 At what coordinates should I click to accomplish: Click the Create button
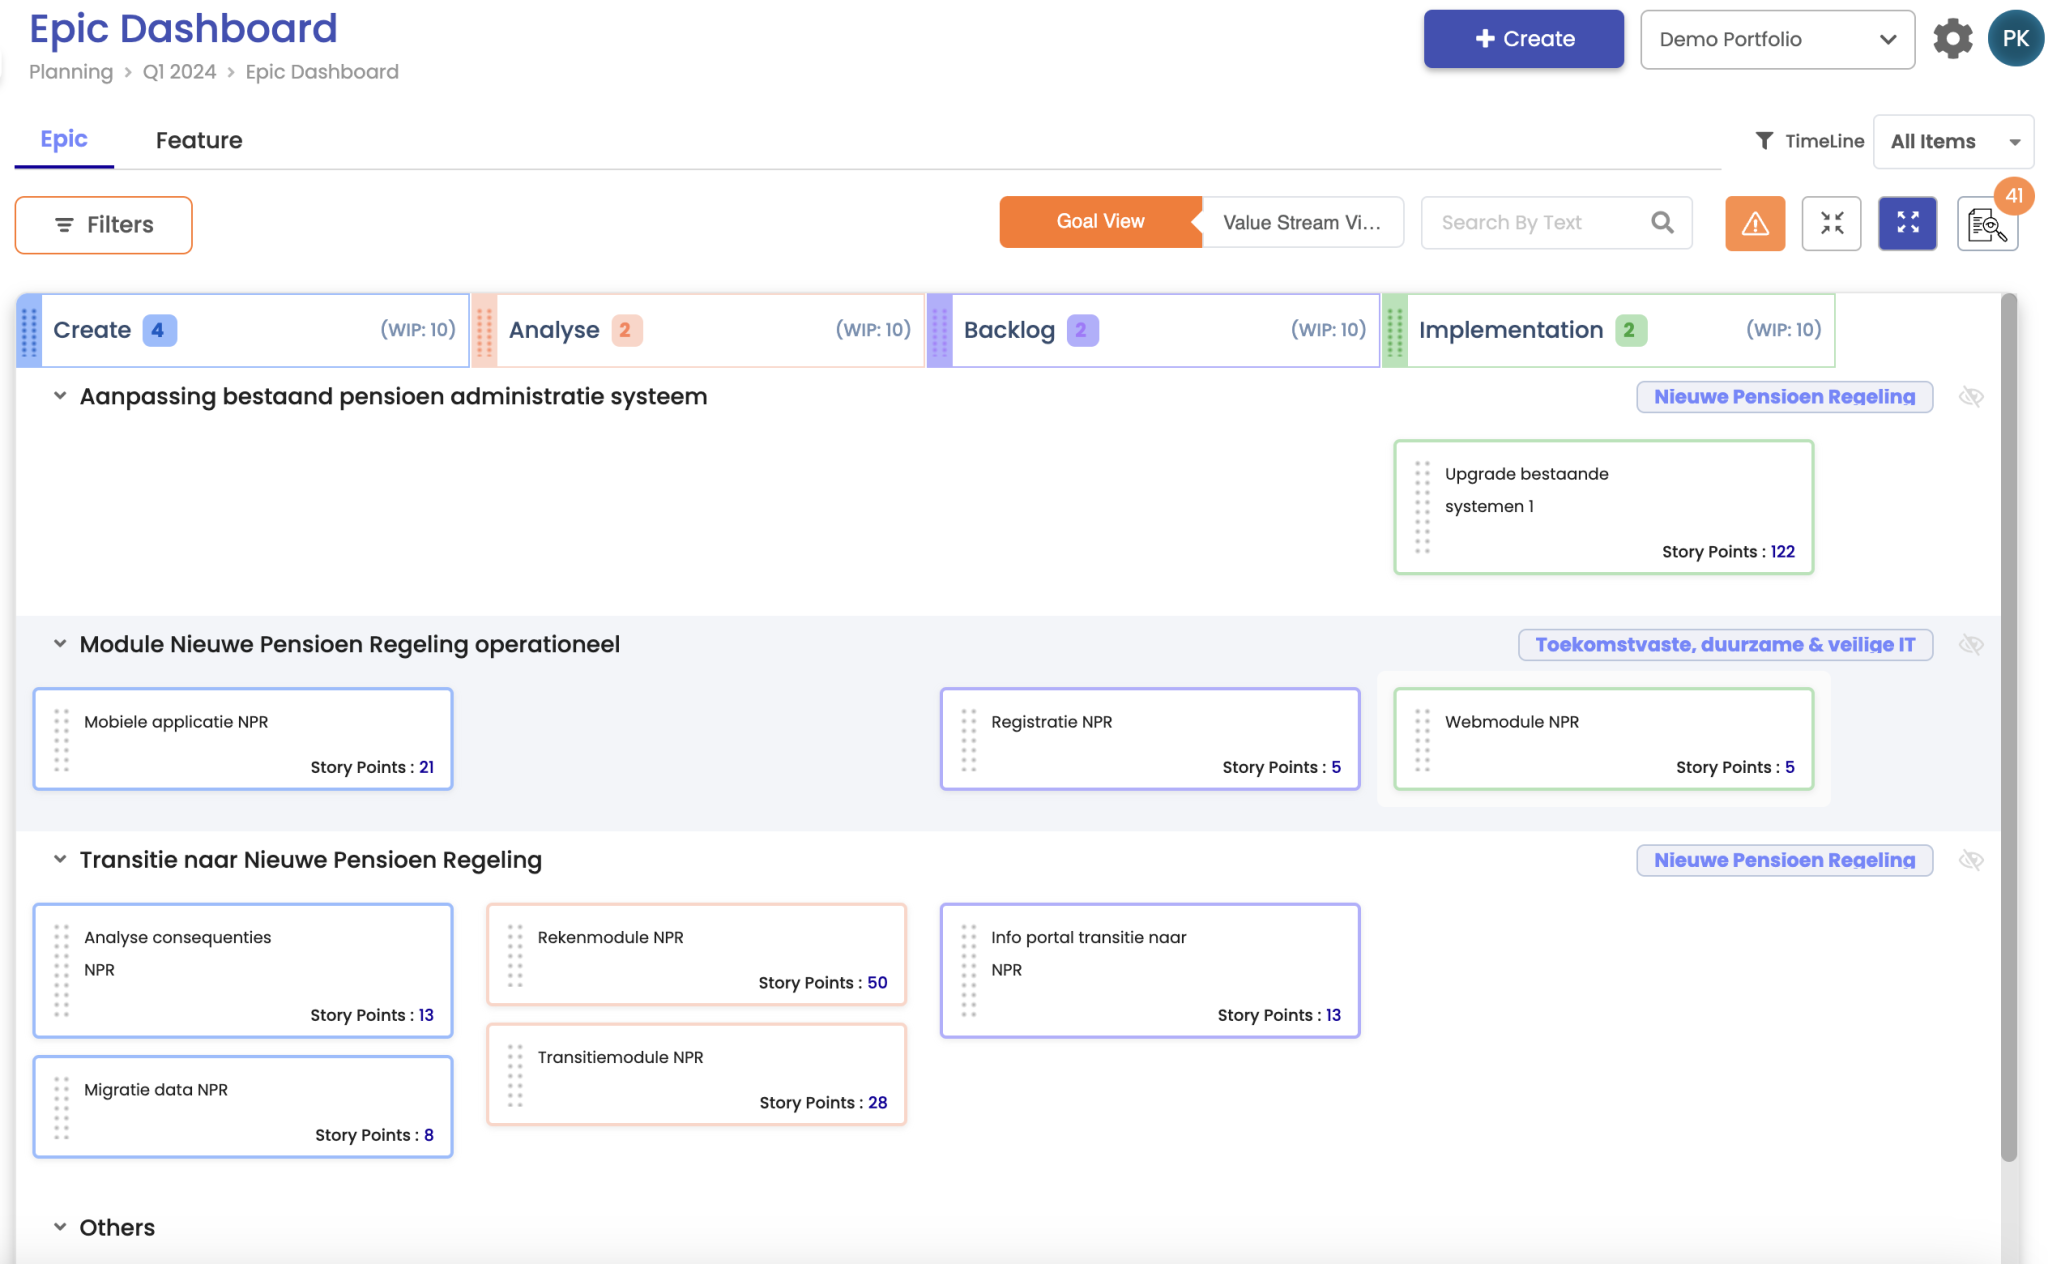click(x=1523, y=39)
